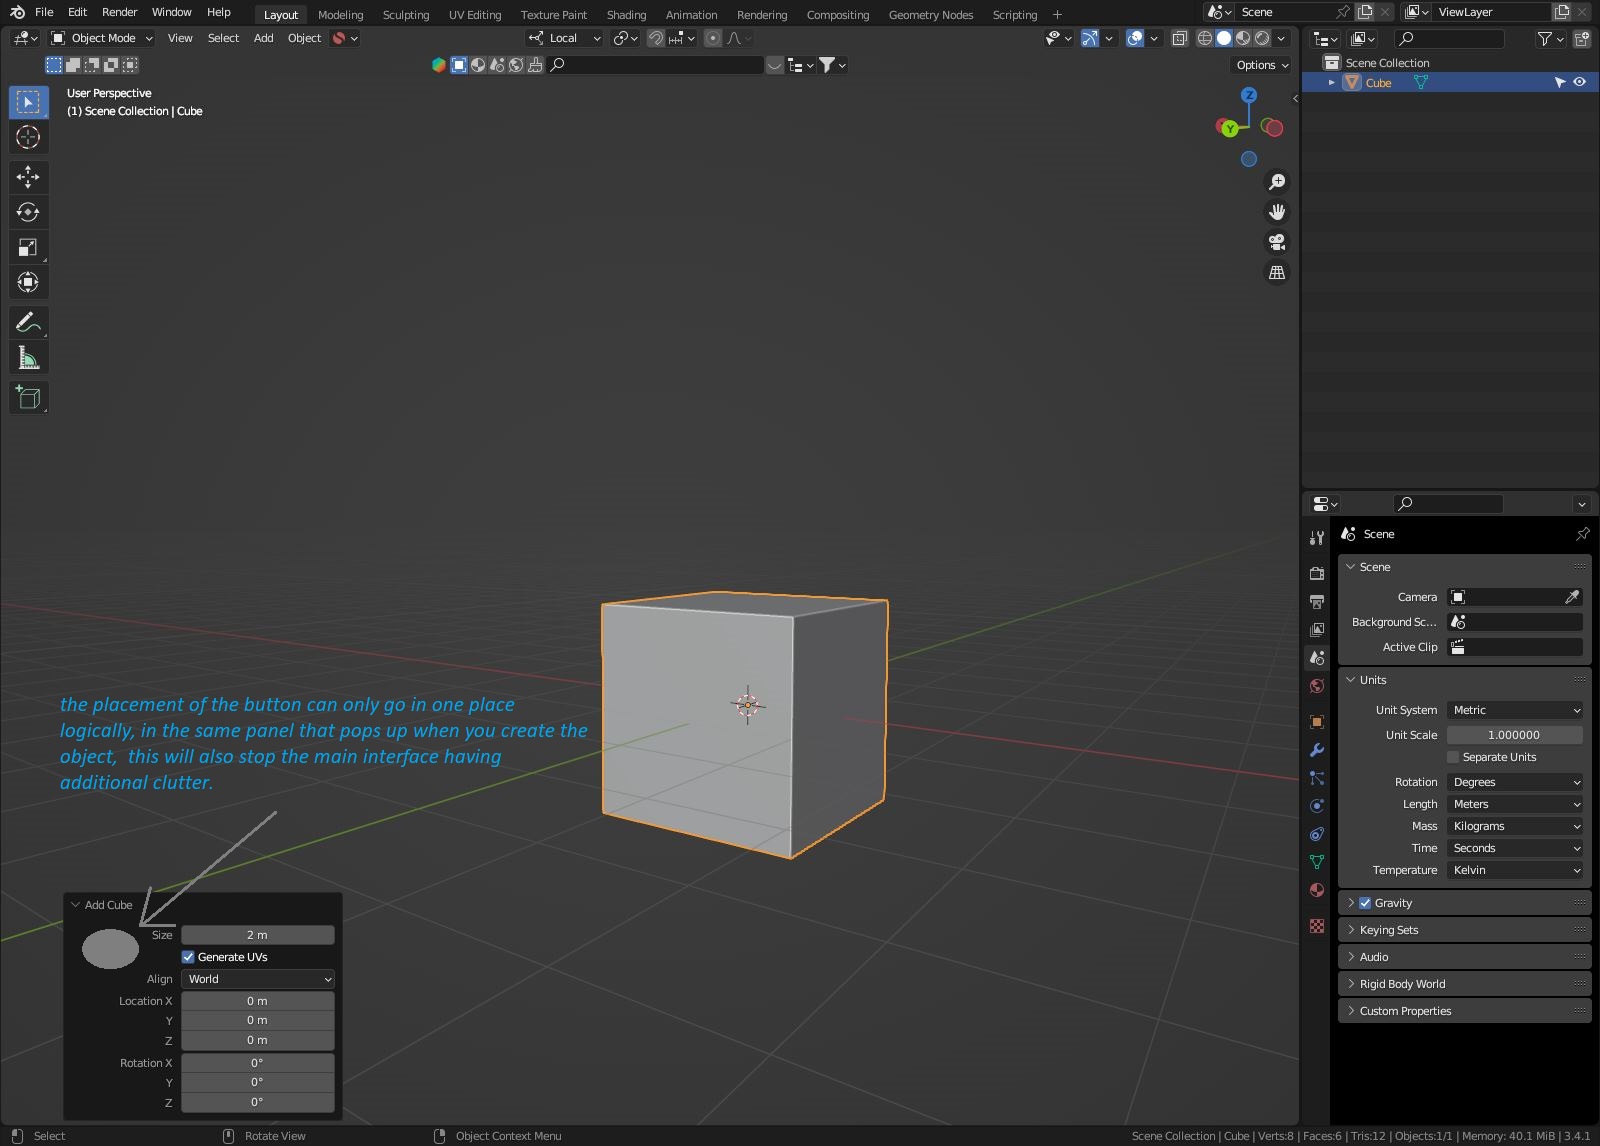Hide Cube with the eye icon
The height and width of the screenshot is (1146, 1600).
(1580, 83)
